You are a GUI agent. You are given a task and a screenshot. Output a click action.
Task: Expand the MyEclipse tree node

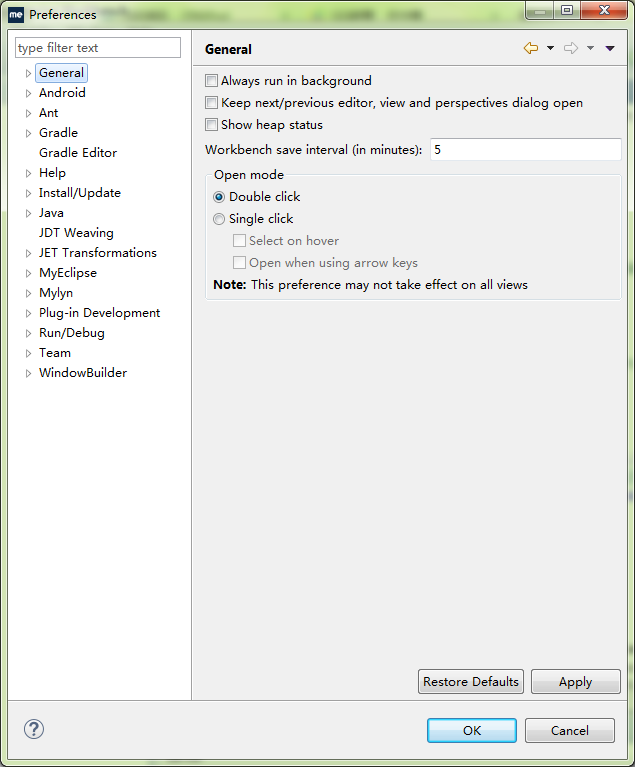point(28,273)
